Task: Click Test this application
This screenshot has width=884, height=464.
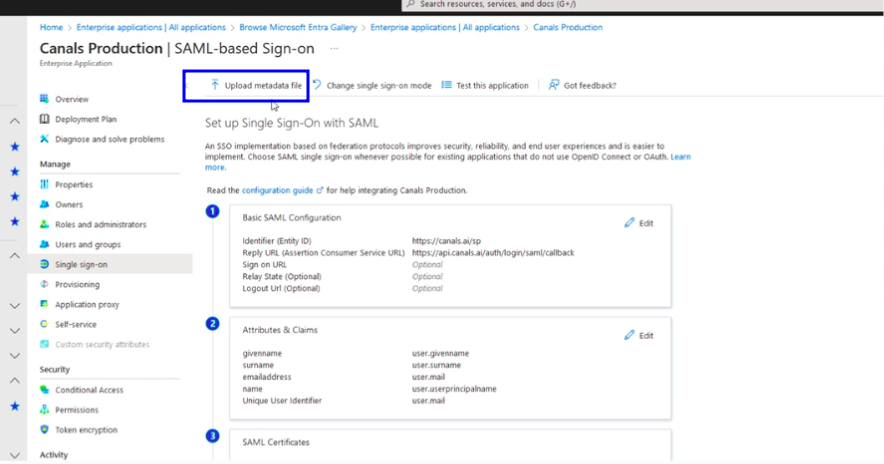Action: pos(485,85)
